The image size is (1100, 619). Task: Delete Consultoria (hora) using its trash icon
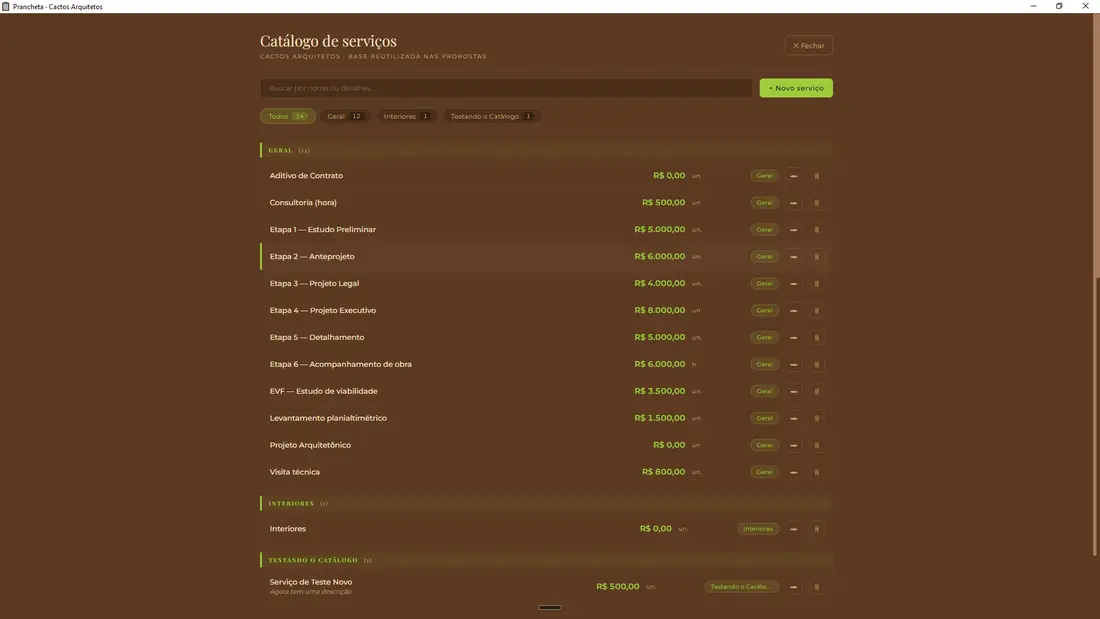click(x=817, y=203)
